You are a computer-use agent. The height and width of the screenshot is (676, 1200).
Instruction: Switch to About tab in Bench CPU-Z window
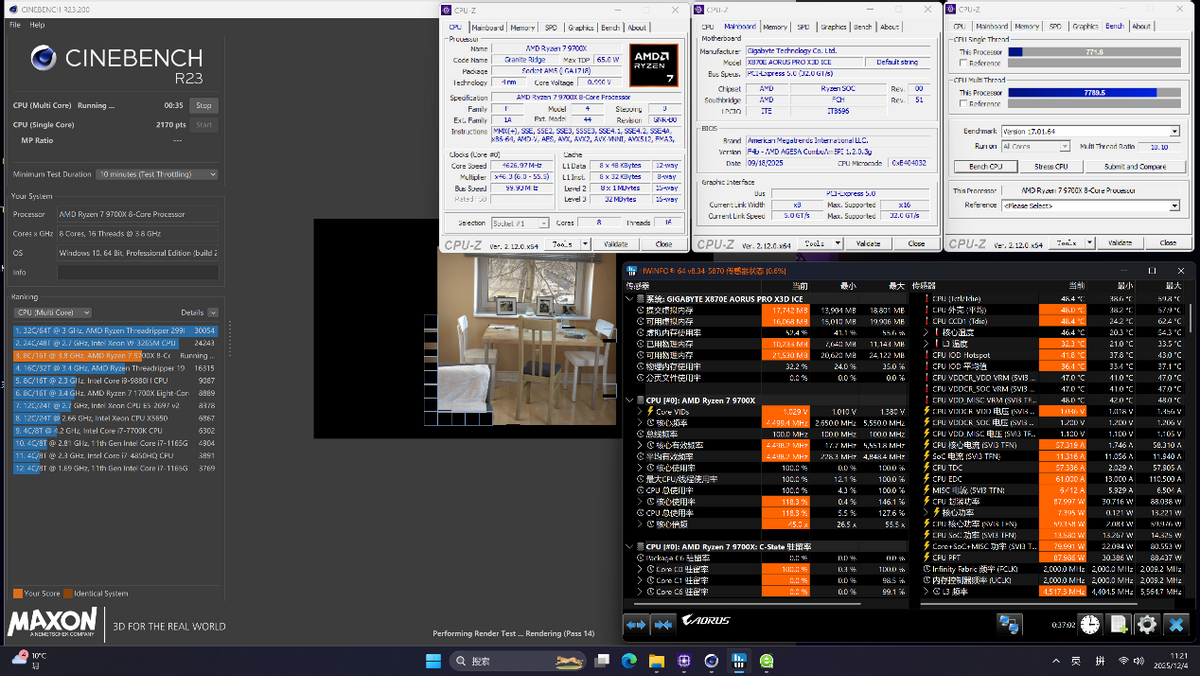tap(1141, 26)
